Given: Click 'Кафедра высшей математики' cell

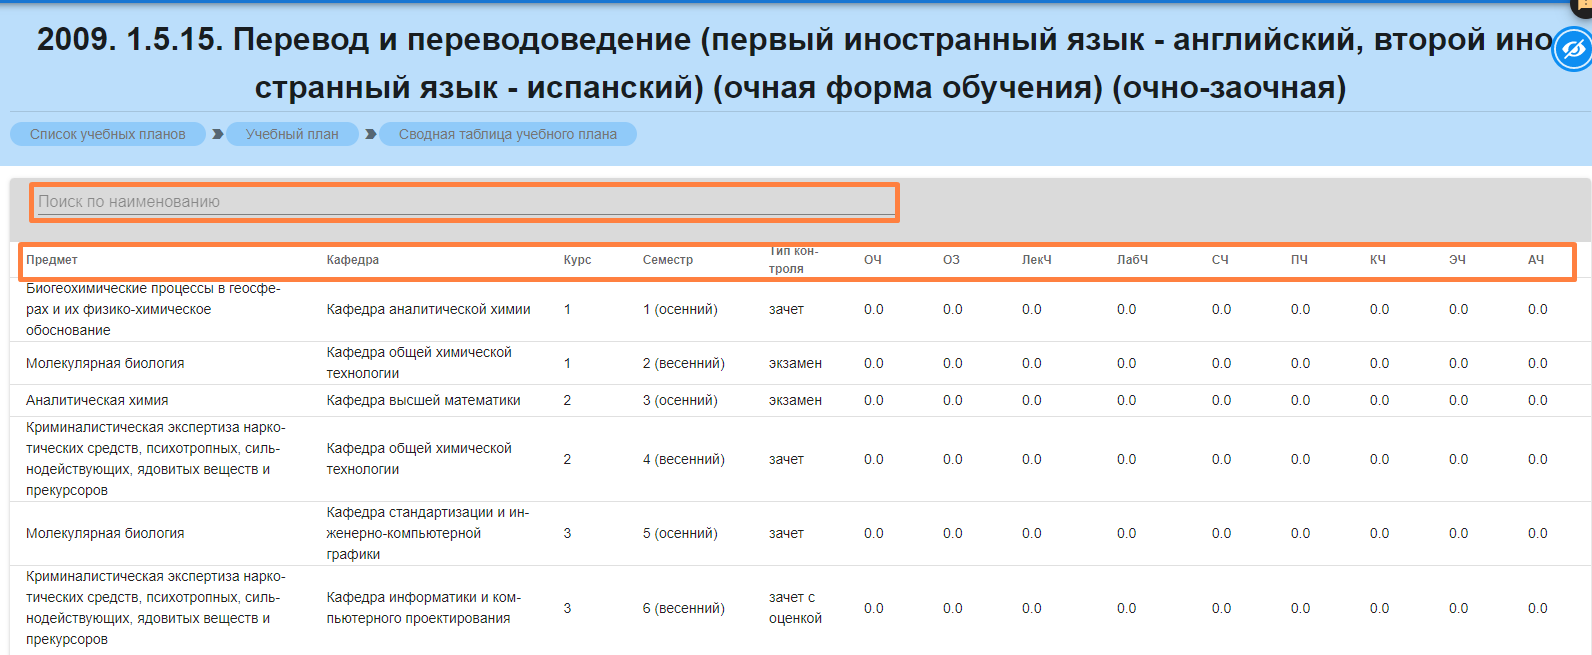Looking at the screenshot, I should tap(423, 401).
